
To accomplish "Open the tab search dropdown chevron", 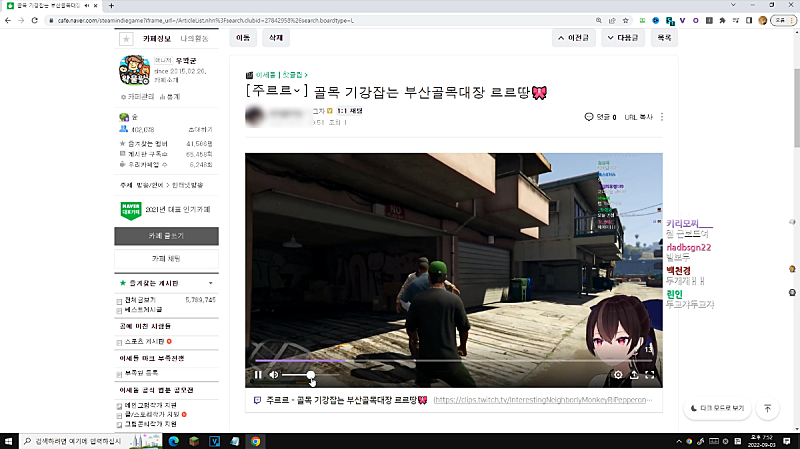I will 733,5.
